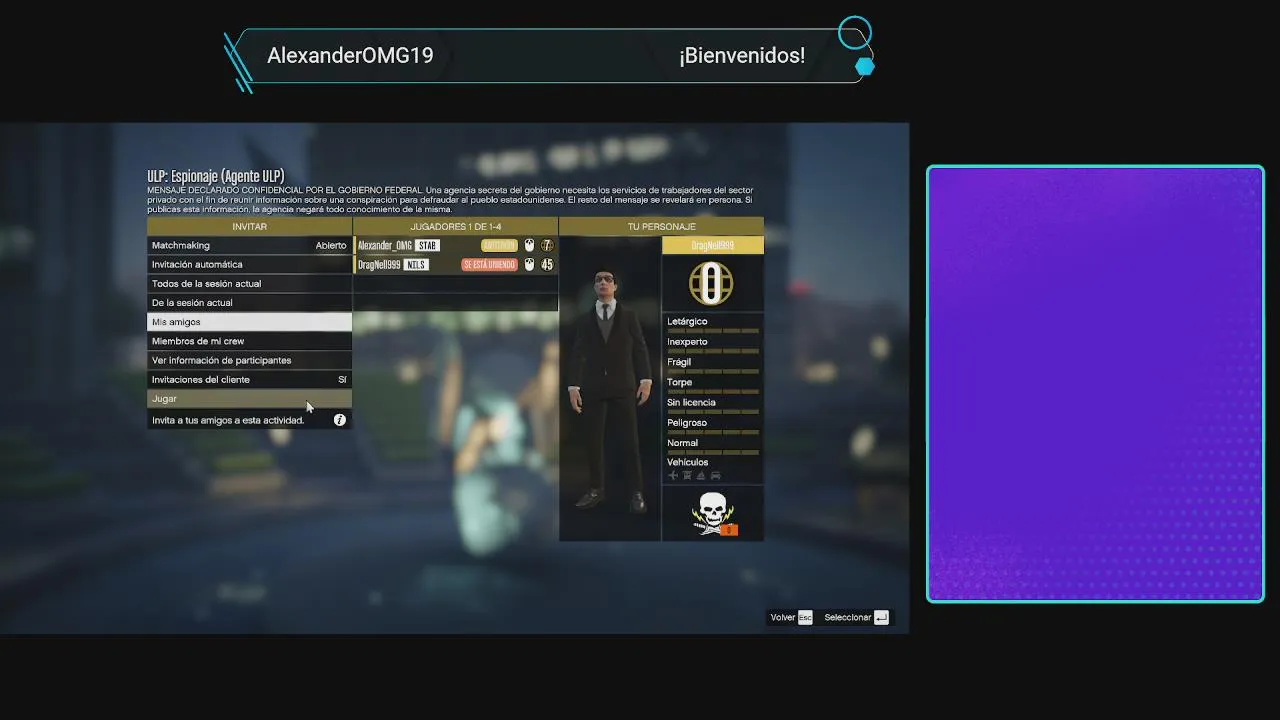
Task: Click DragNell999 character name banner
Action: [713, 246]
